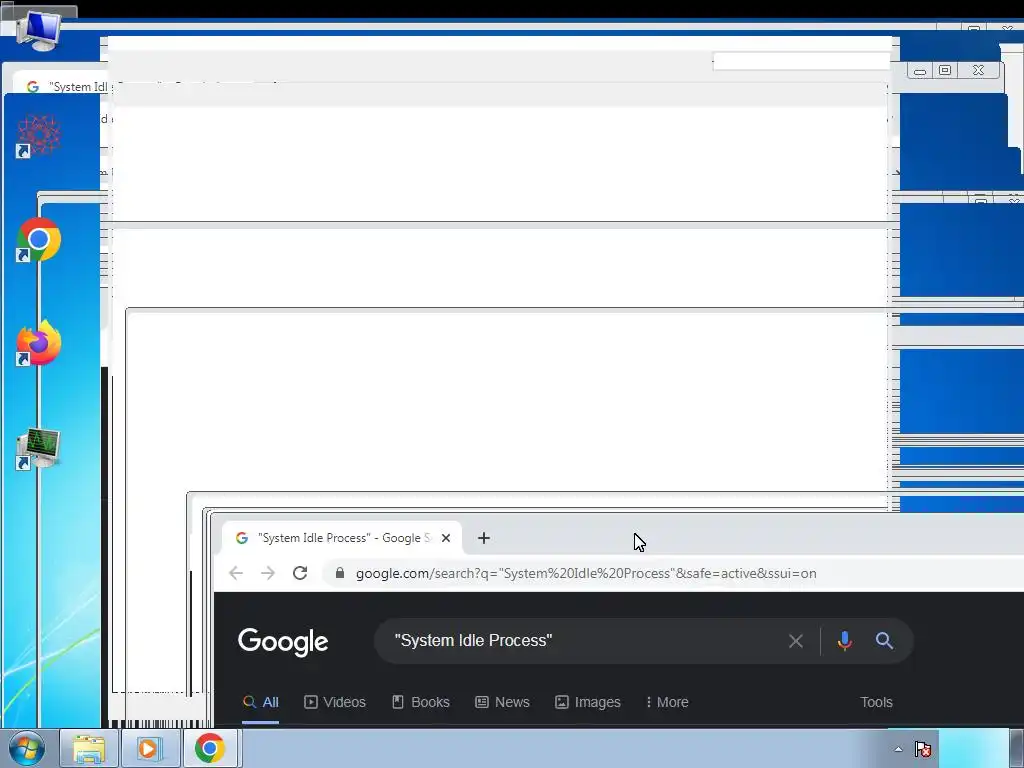Switch to Books results

(421, 703)
